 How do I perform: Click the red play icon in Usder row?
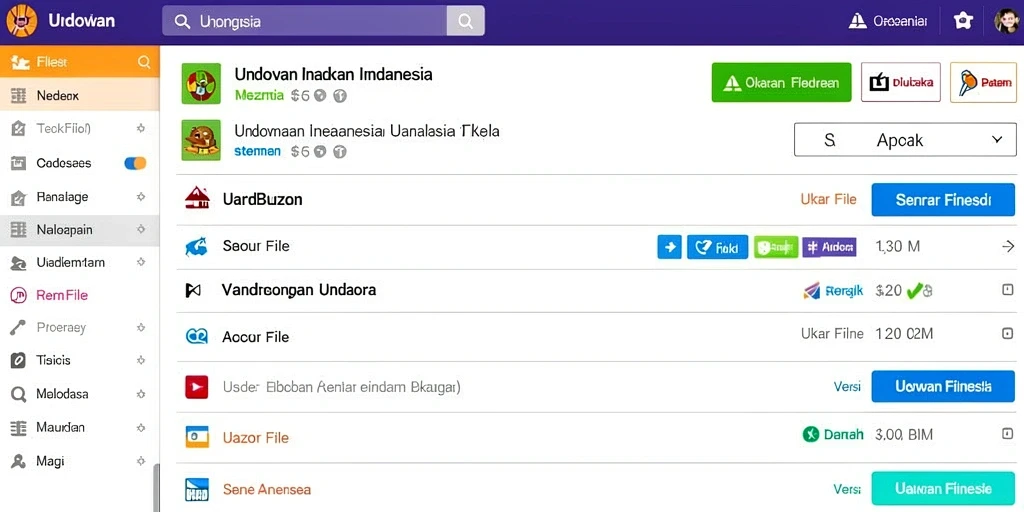coord(197,387)
